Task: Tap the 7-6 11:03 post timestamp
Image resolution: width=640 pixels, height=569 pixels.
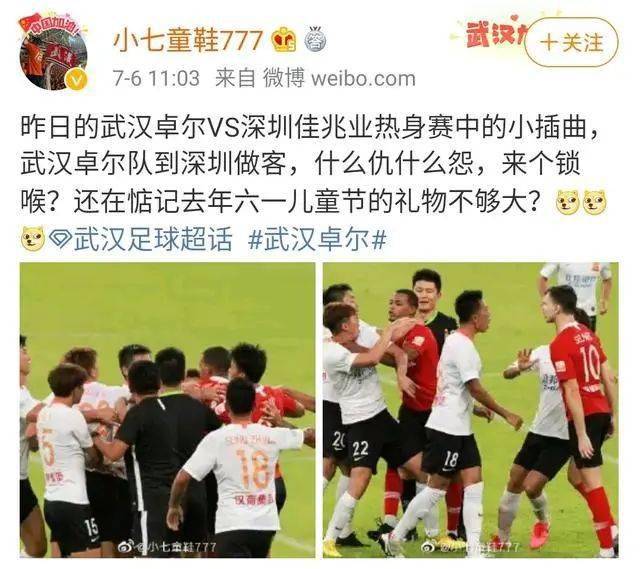Action: pos(156,78)
